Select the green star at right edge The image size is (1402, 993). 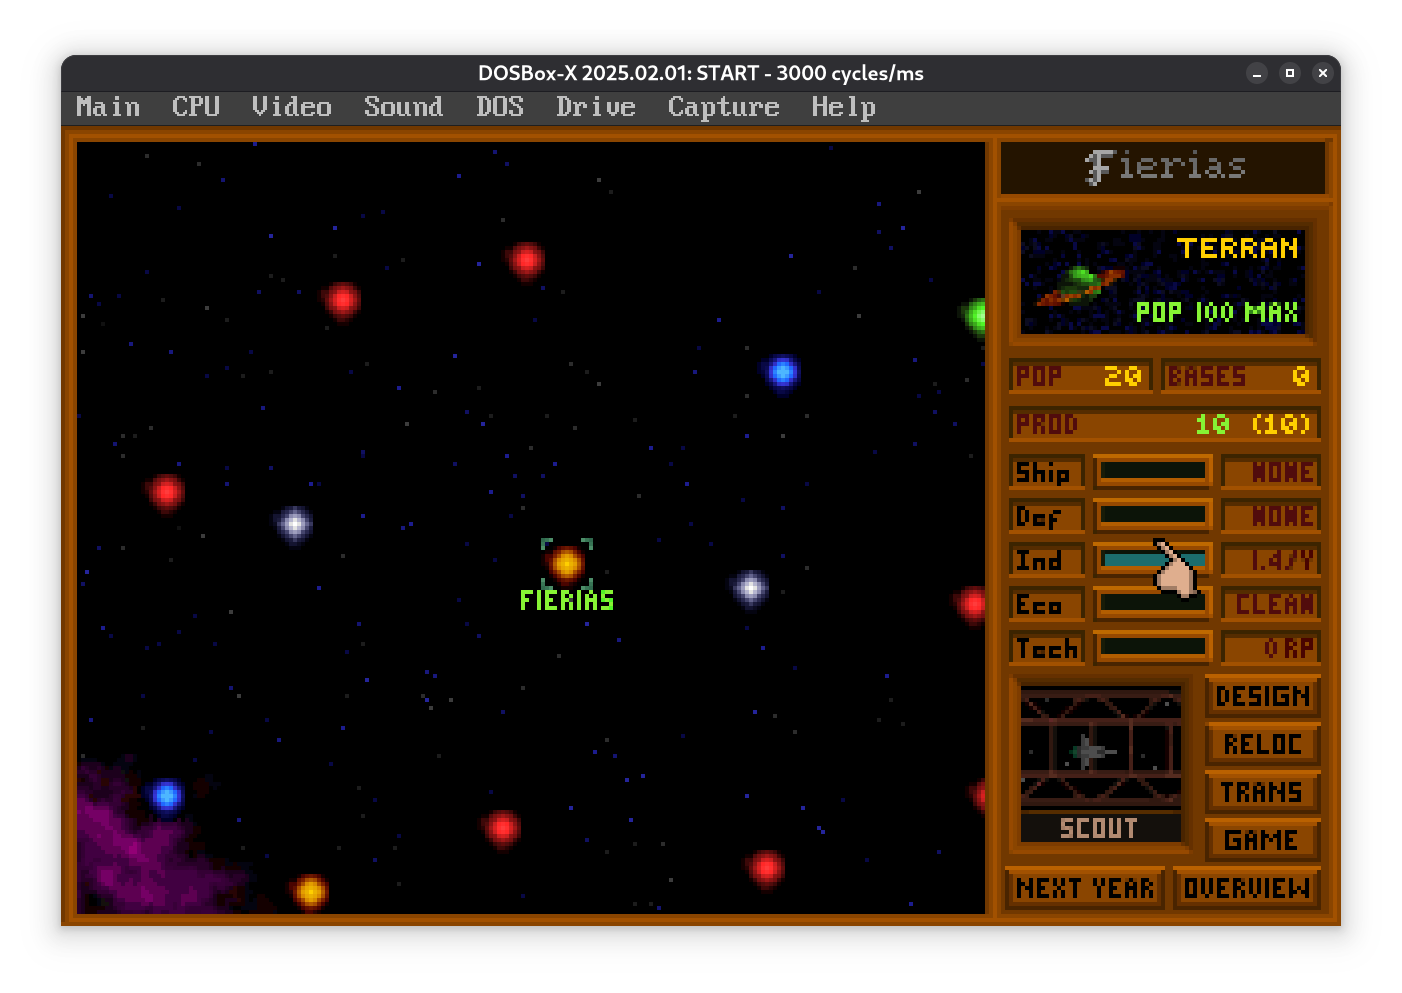pyautogui.click(x=975, y=316)
